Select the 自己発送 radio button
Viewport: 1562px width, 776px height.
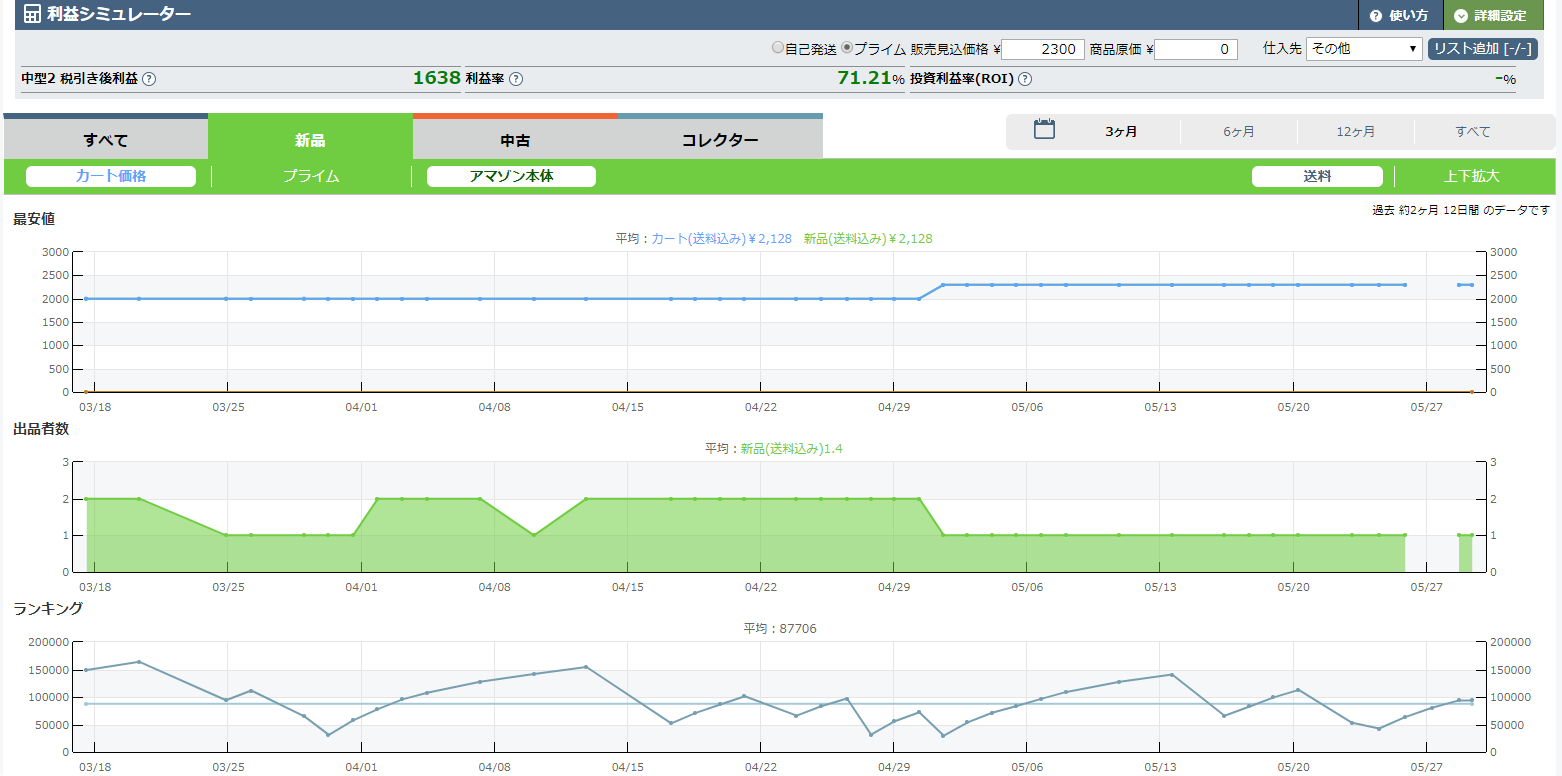[x=778, y=48]
